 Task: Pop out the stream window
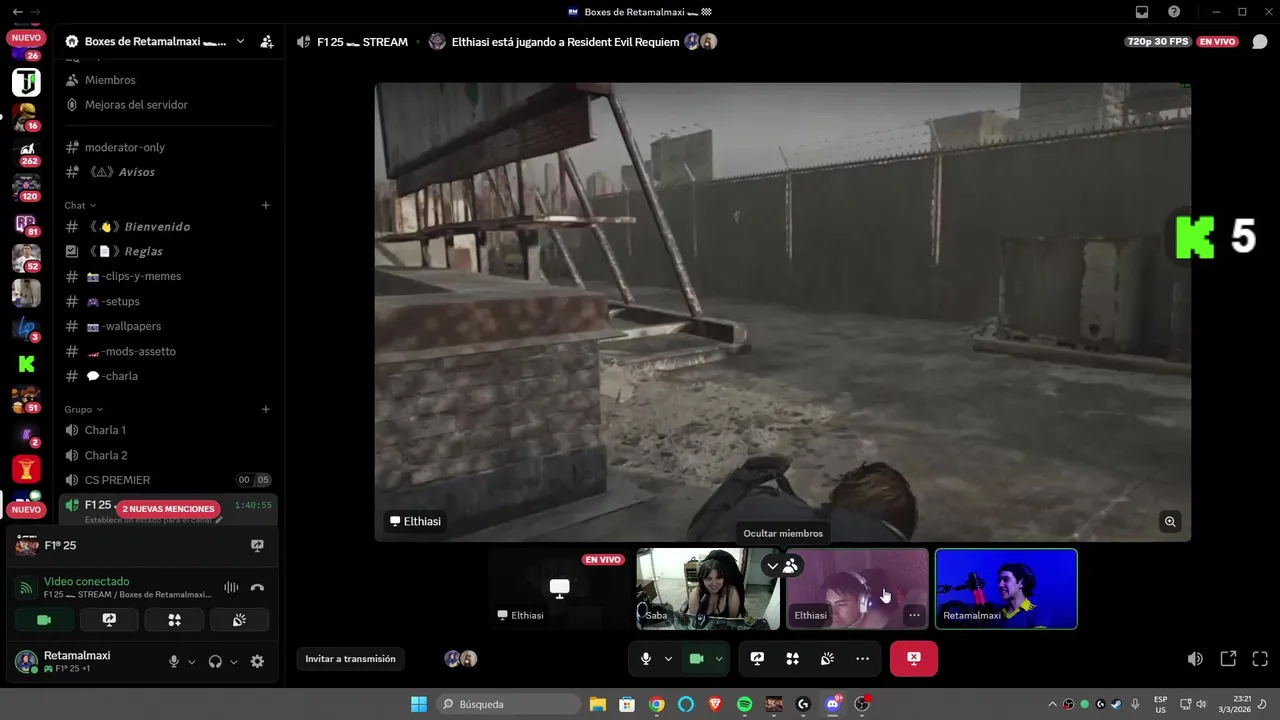(x=1228, y=659)
